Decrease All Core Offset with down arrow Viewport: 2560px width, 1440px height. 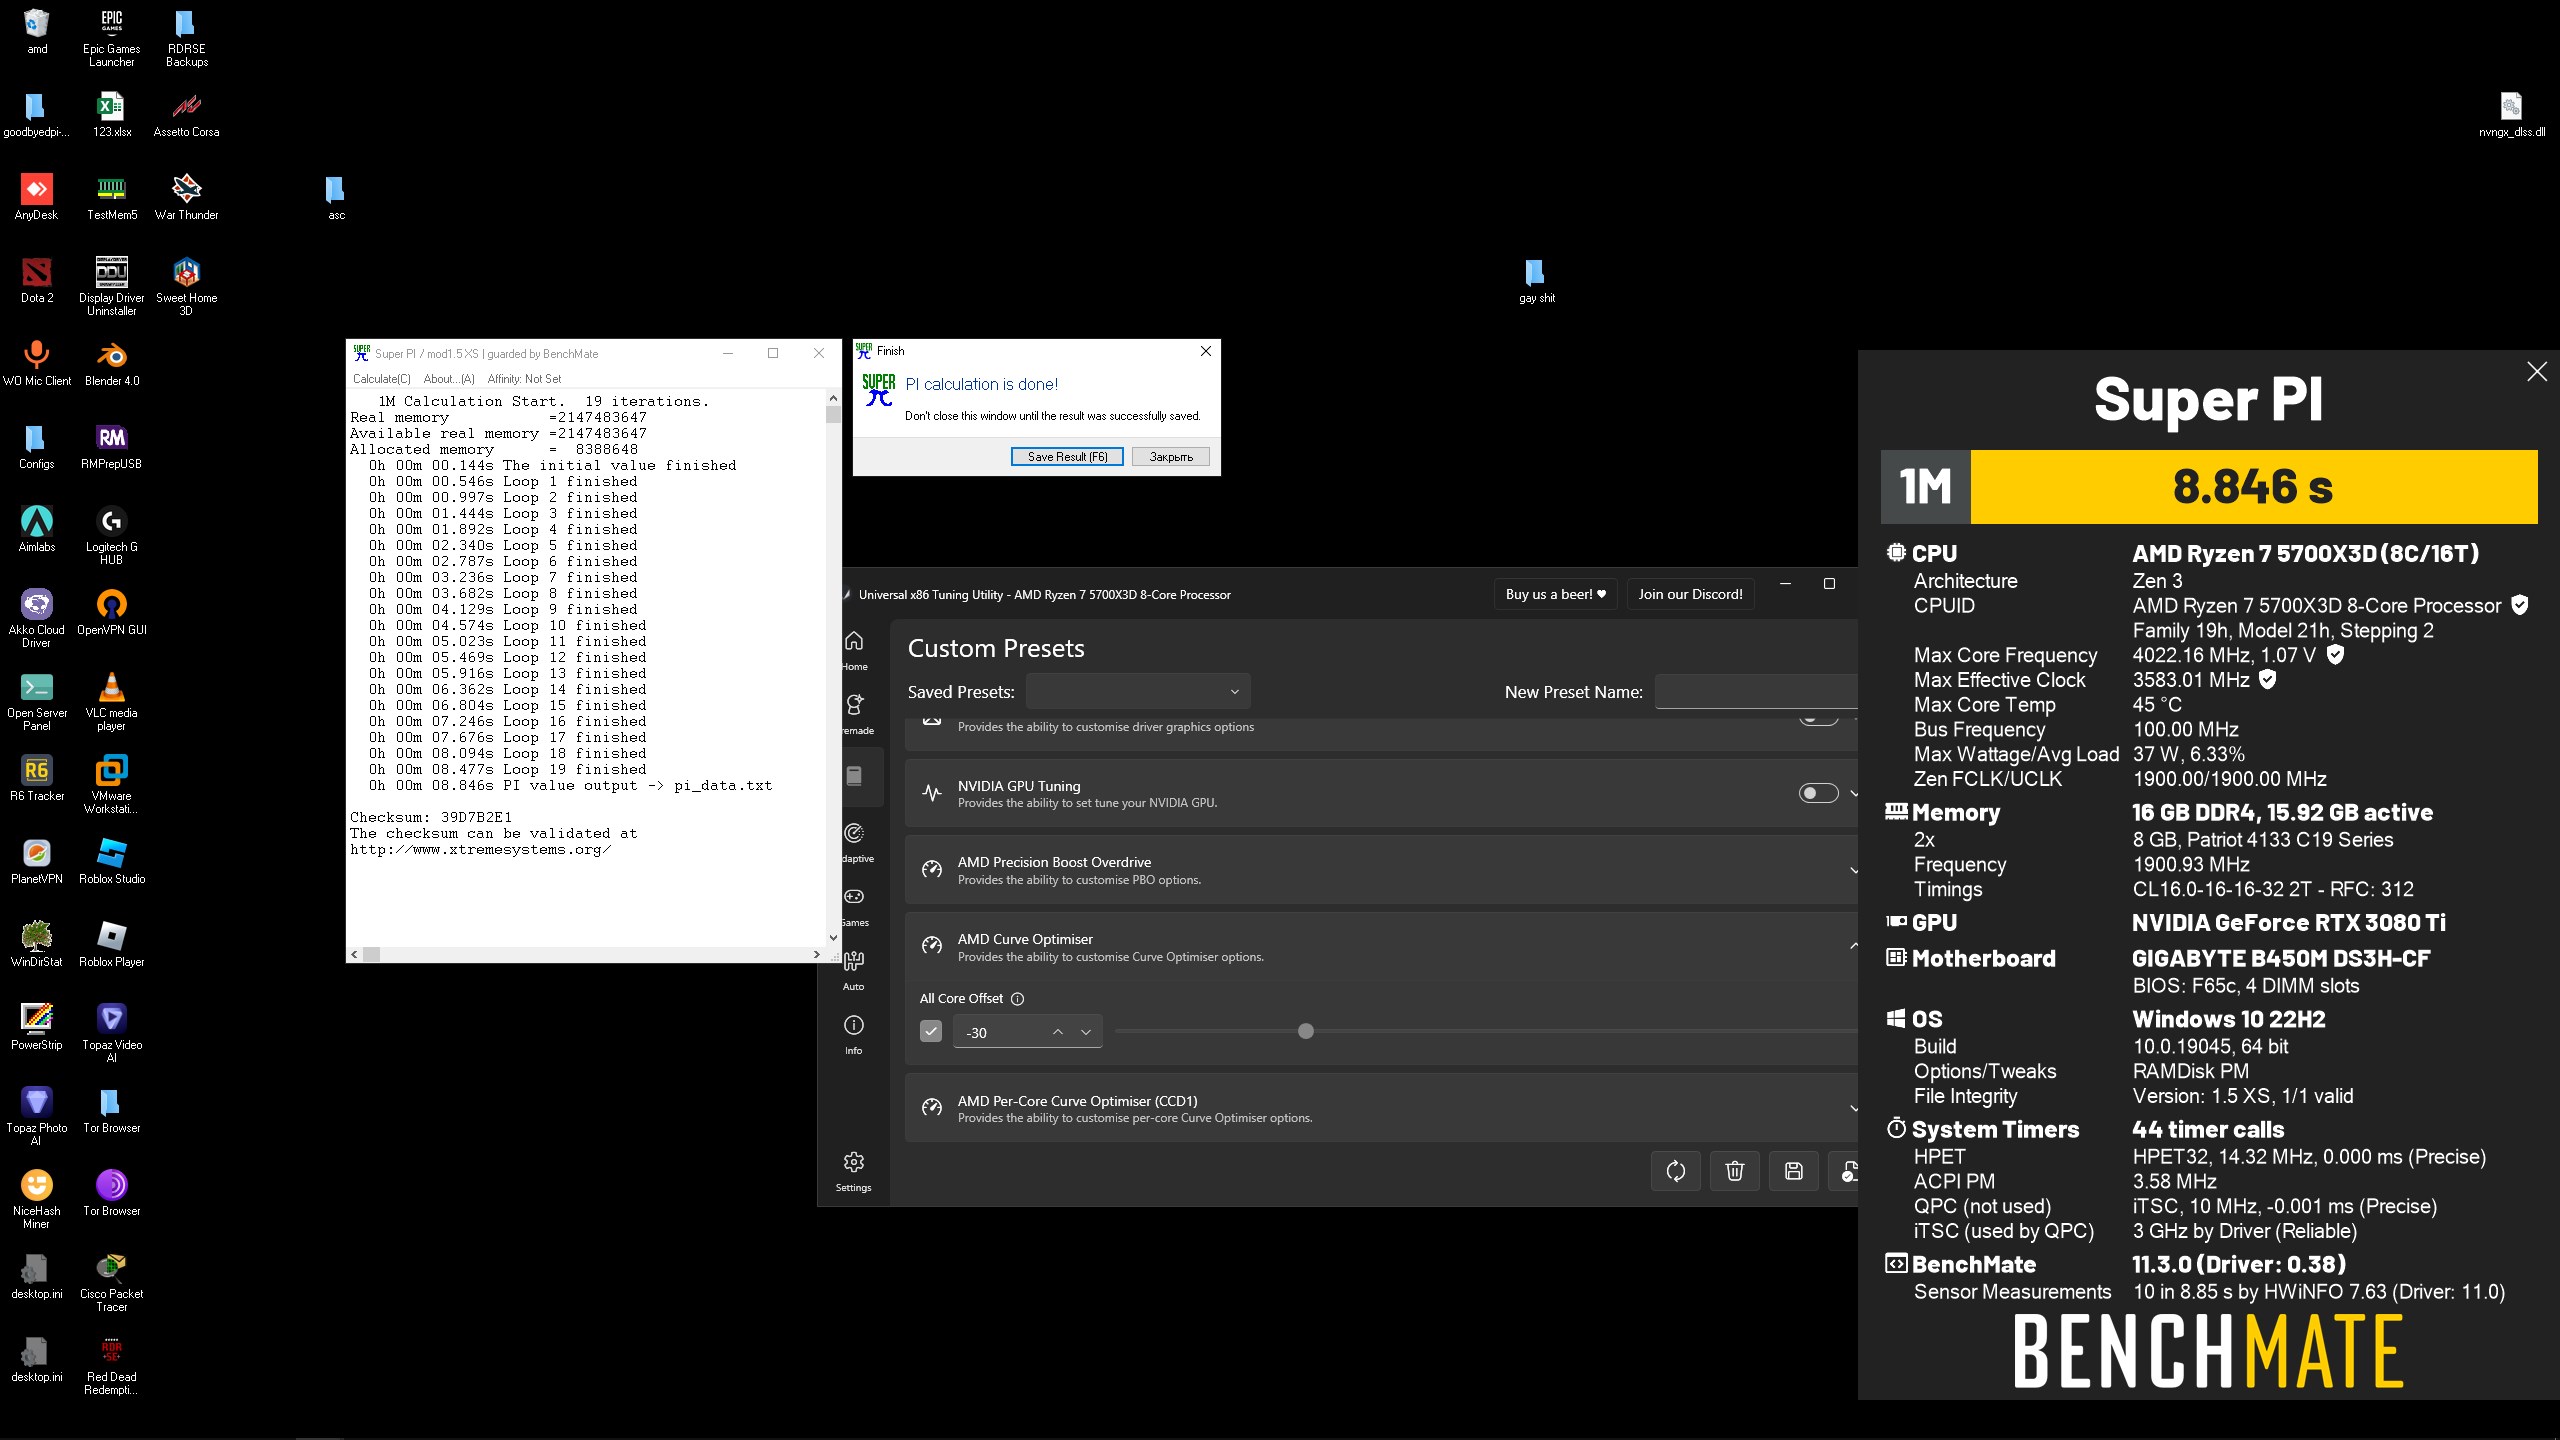1086,1032
